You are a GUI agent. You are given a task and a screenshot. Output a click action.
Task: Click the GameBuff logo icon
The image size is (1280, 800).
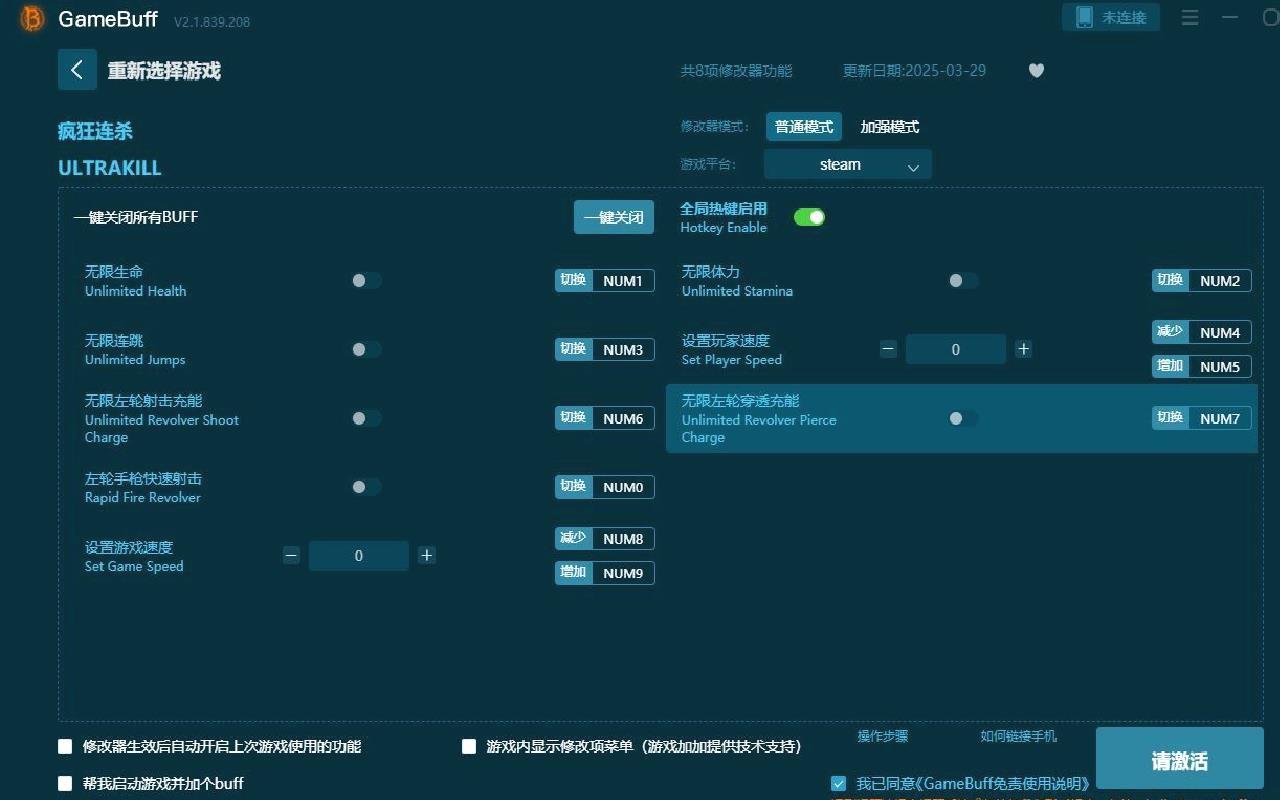[32, 19]
